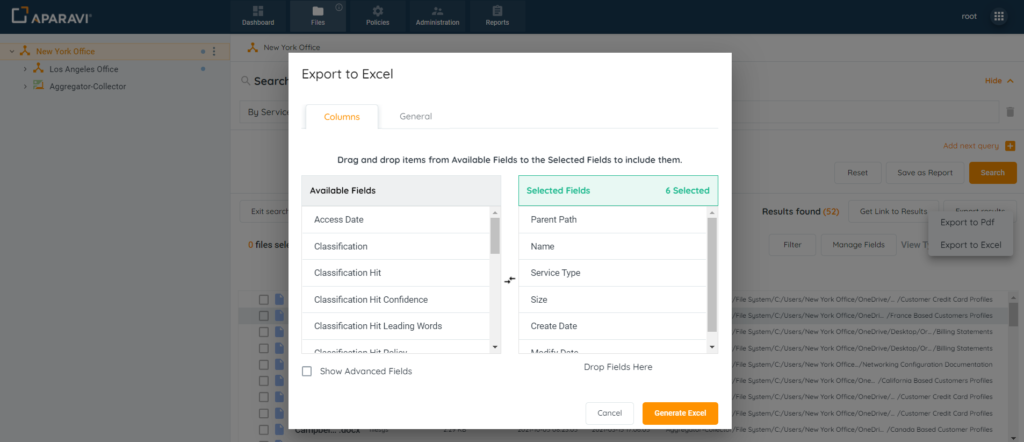
Task: Click the Cancel button
Action: click(x=609, y=413)
